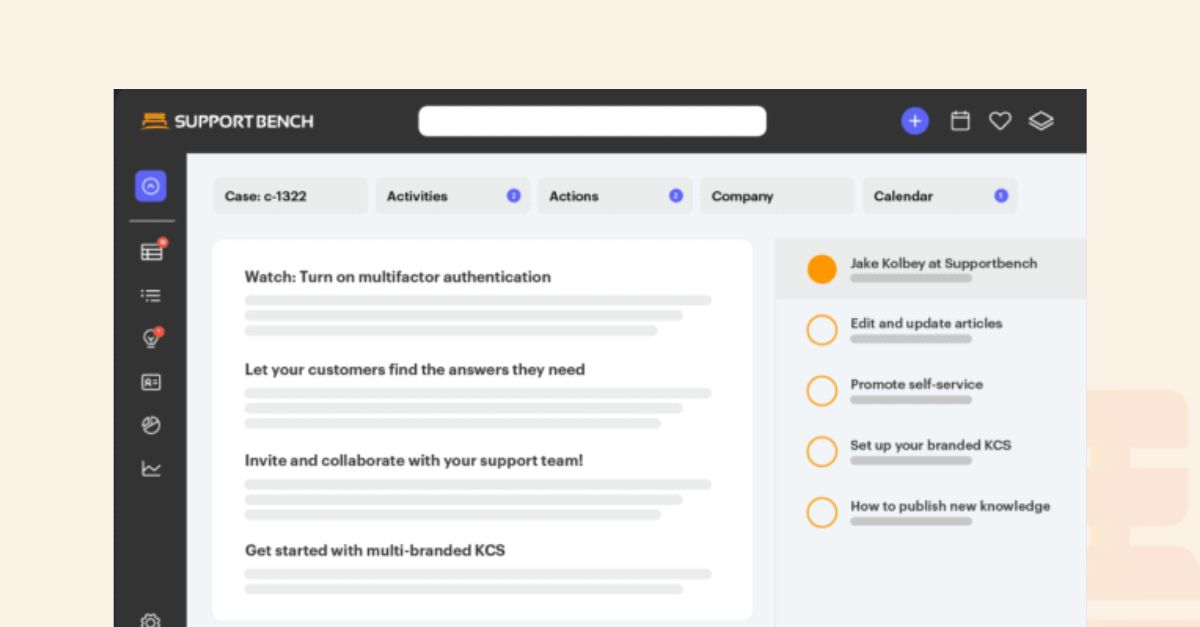Viewport: 1200px width, 627px height.
Task: Click the heart favorites icon
Action: coord(1000,121)
